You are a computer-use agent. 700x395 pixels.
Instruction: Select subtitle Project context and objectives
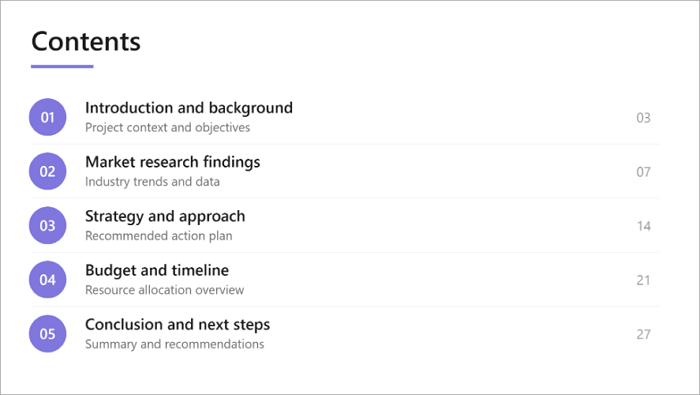pyautogui.click(x=168, y=128)
